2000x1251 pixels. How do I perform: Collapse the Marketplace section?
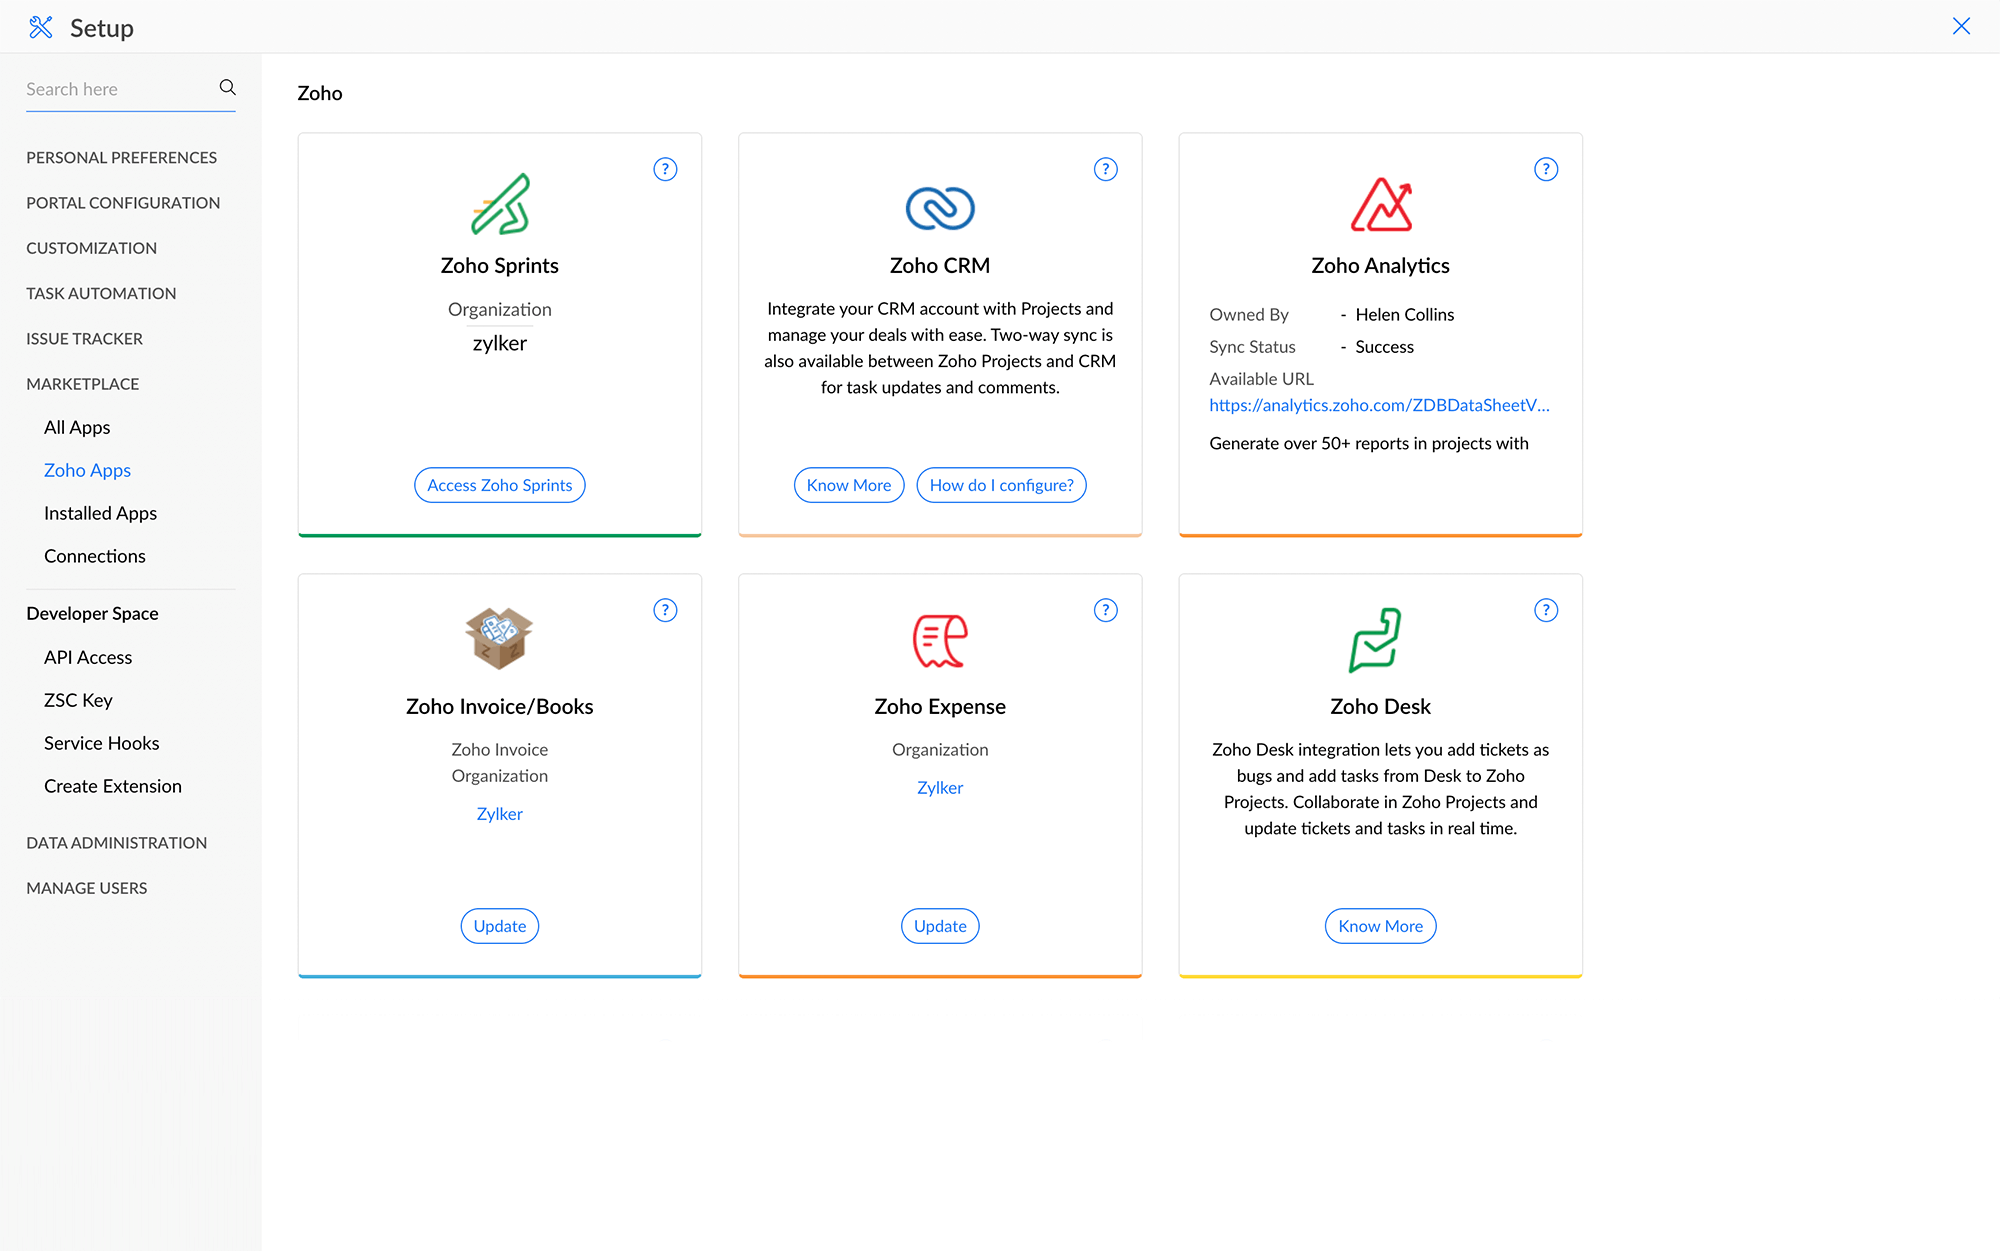tap(82, 384)
